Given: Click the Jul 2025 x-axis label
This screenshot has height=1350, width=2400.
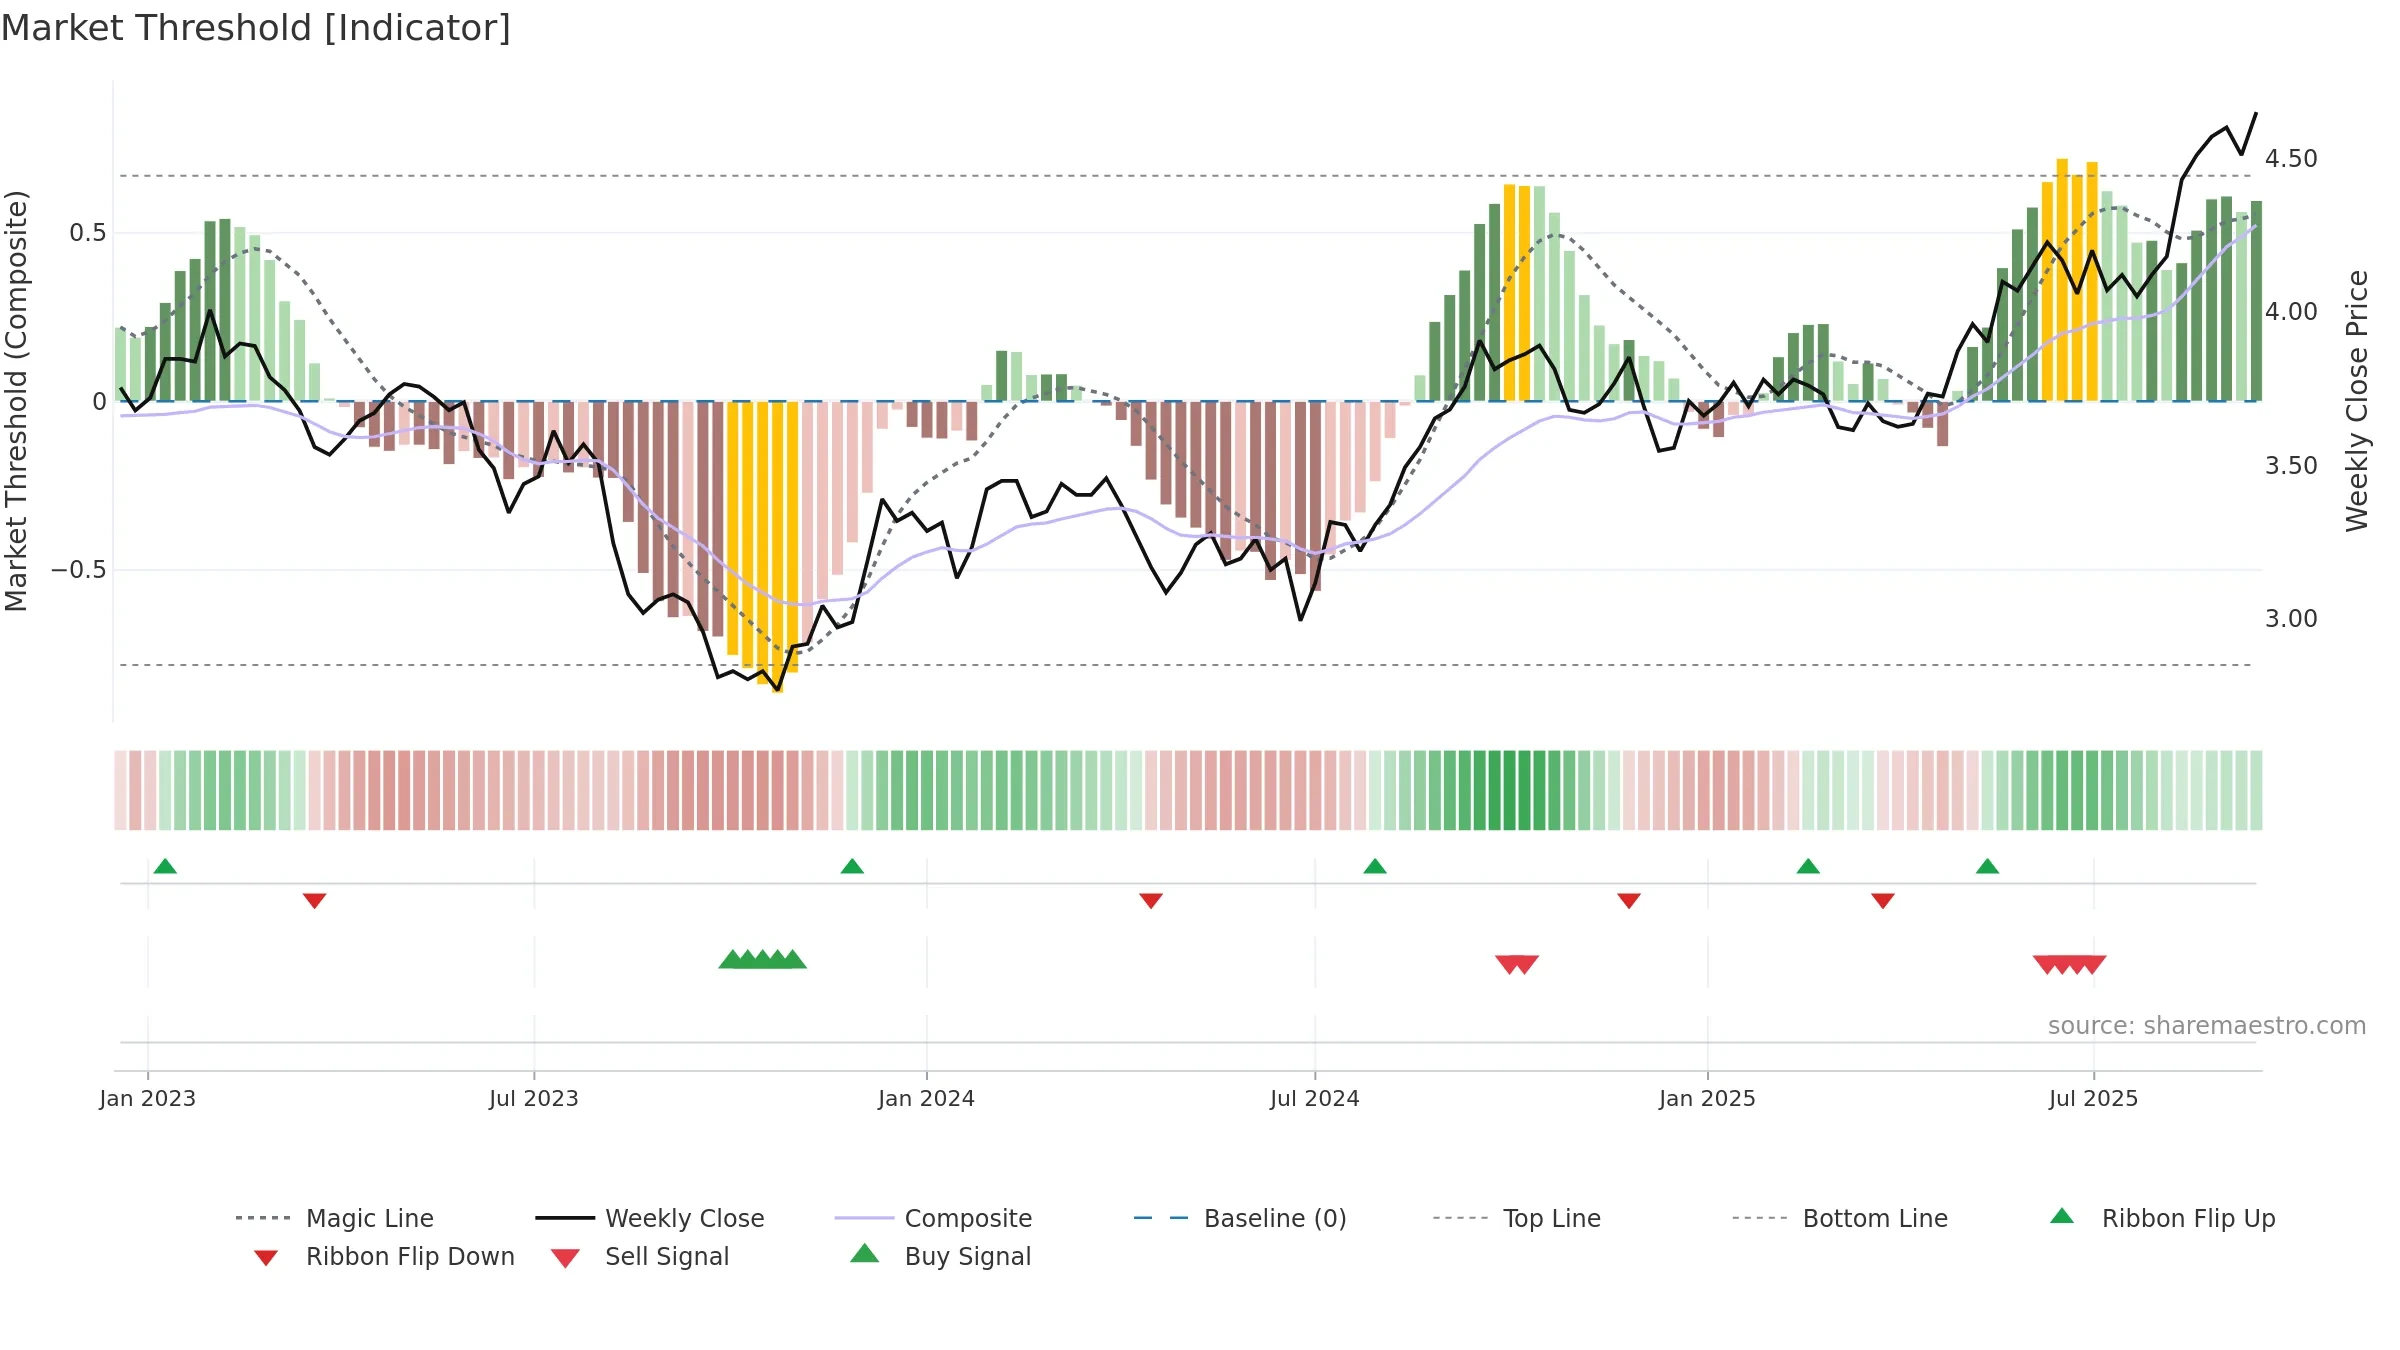Looking at the screenshot, I should [x=2094, y=1098].
